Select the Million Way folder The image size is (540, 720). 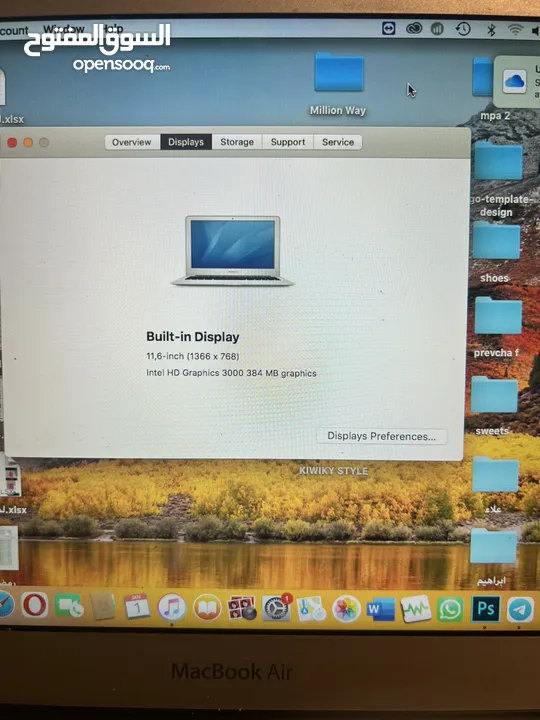pos(339,72)
